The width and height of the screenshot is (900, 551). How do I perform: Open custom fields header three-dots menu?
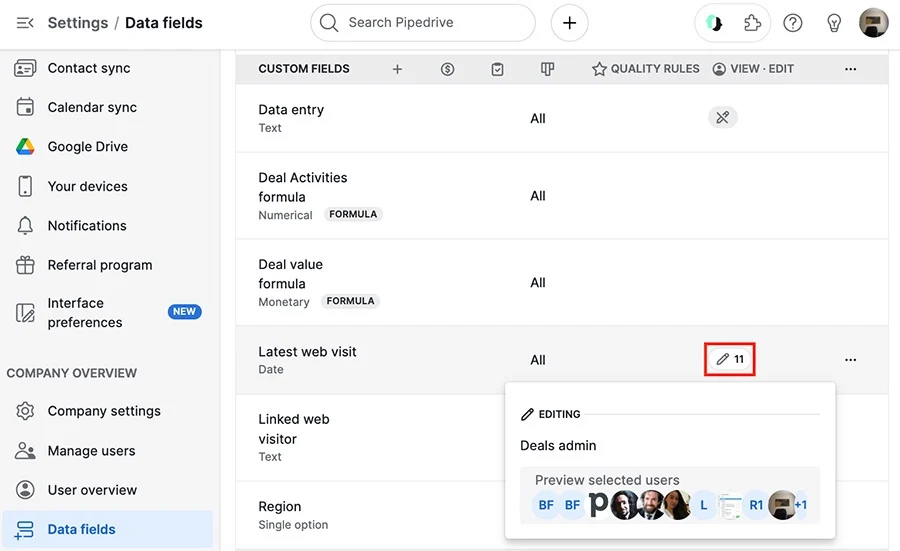pyautogui.click(x=851, y=69)
